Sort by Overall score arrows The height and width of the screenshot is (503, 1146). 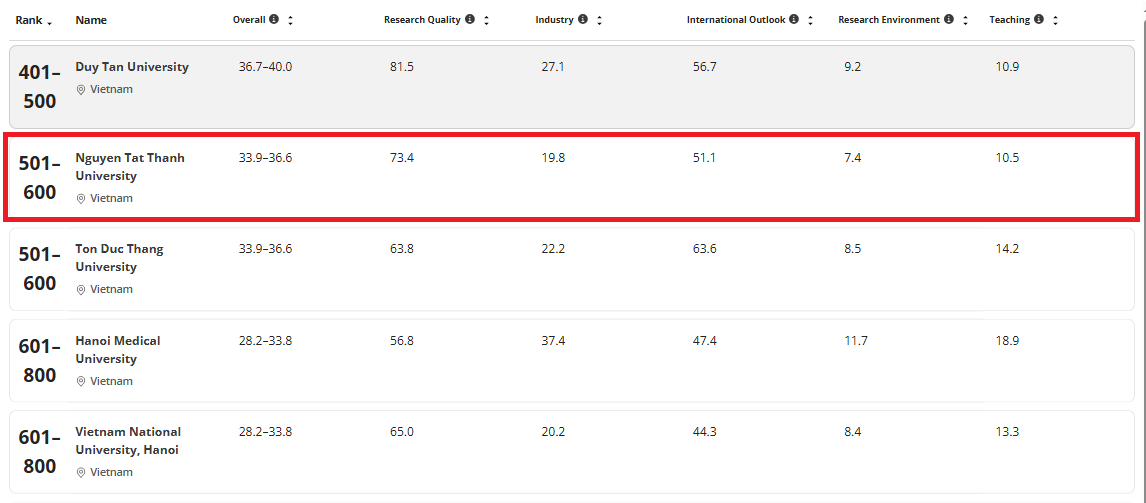pos(290,20)
